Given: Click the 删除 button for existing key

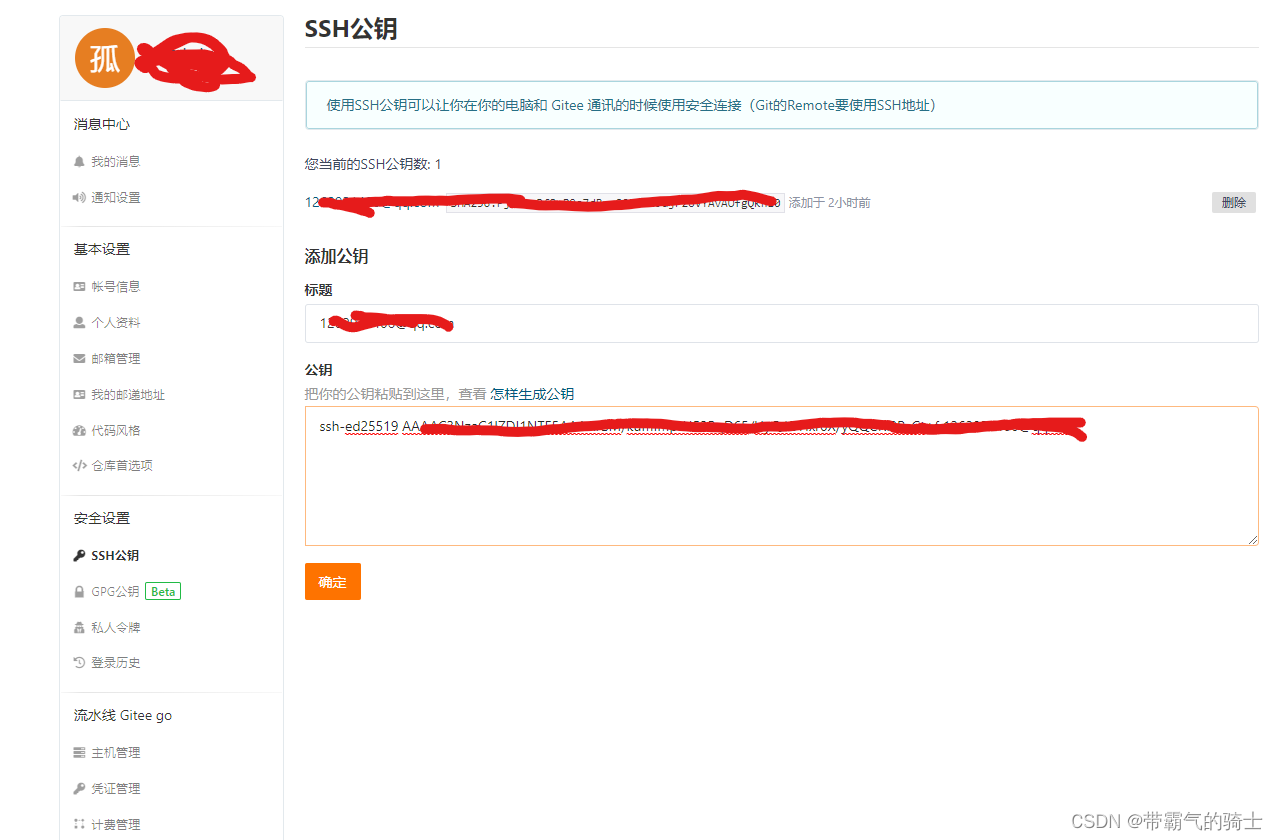Looking at the screenshot, I should coord(1234,202).
